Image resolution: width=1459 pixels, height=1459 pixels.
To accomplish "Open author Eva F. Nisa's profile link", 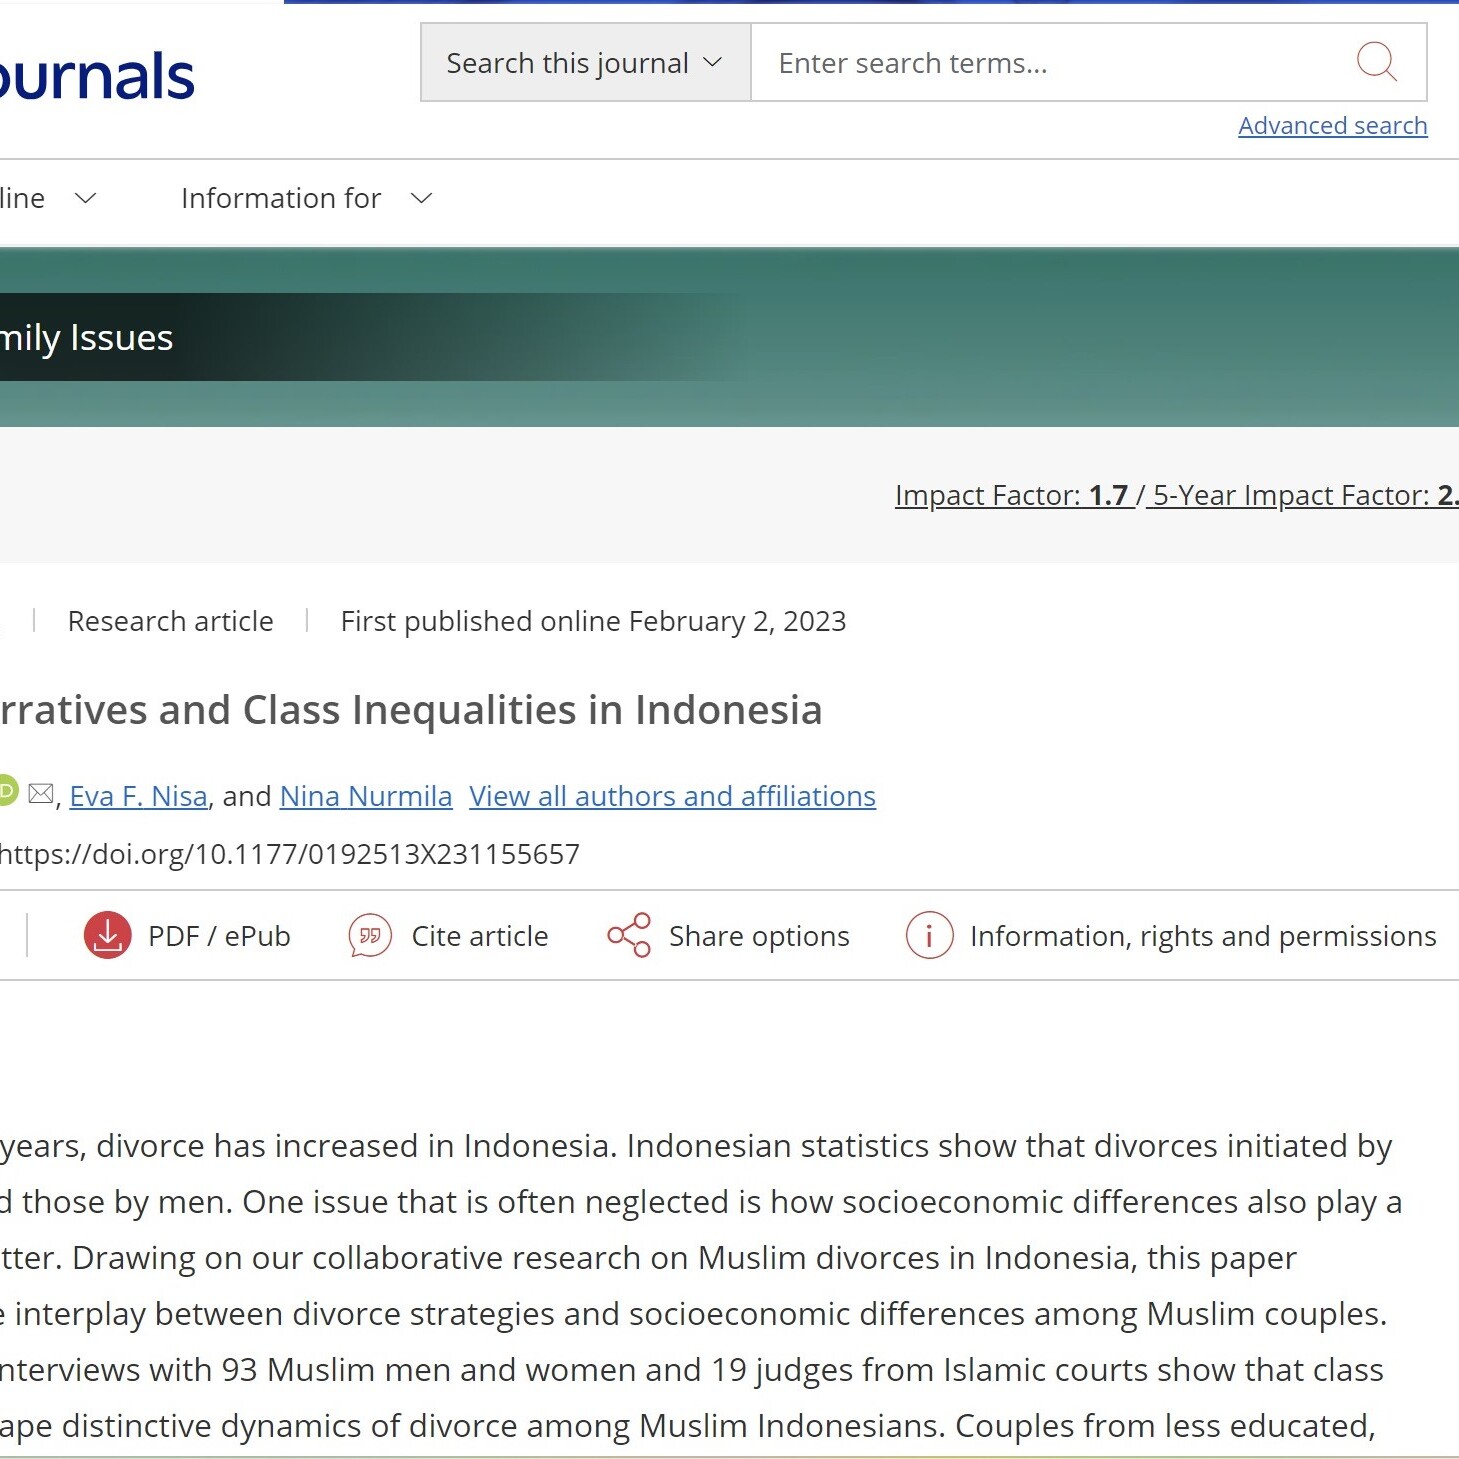I will [x=139, y=796].
